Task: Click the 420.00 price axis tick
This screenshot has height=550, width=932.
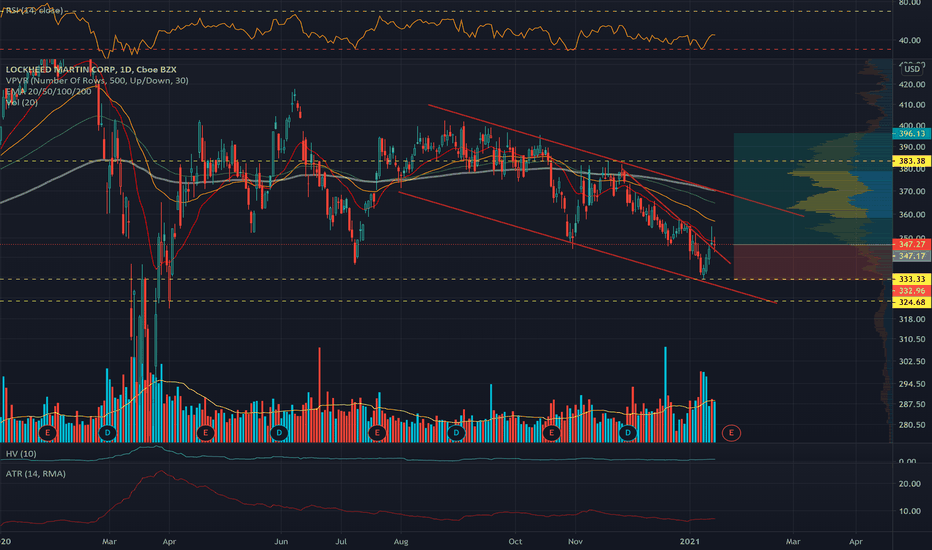Action: point(912,84)
